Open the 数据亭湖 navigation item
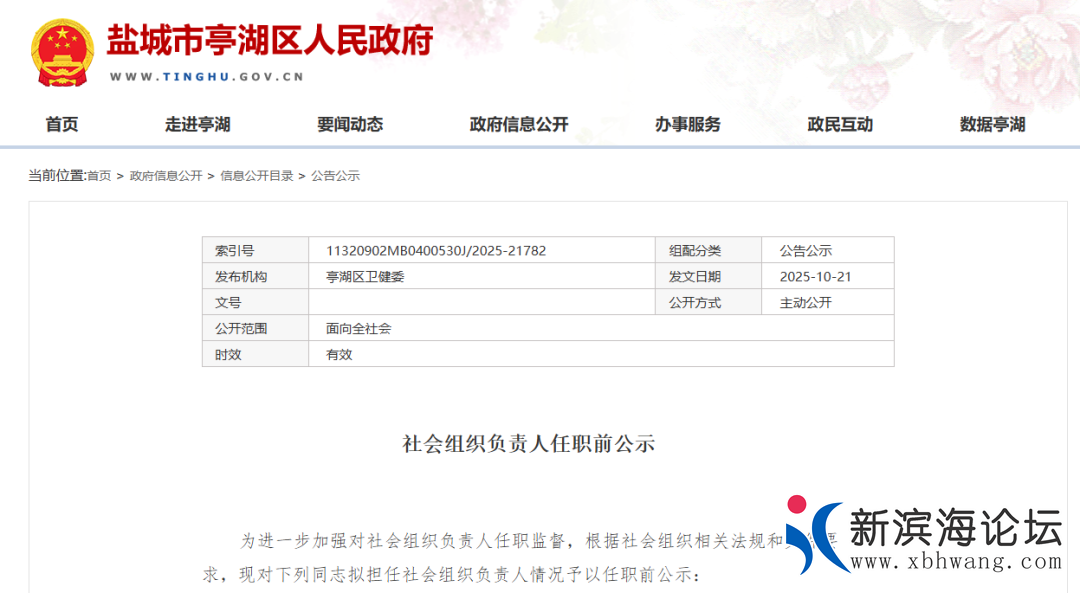This screenshot has width=1080, height=593. tap(992, 125)
